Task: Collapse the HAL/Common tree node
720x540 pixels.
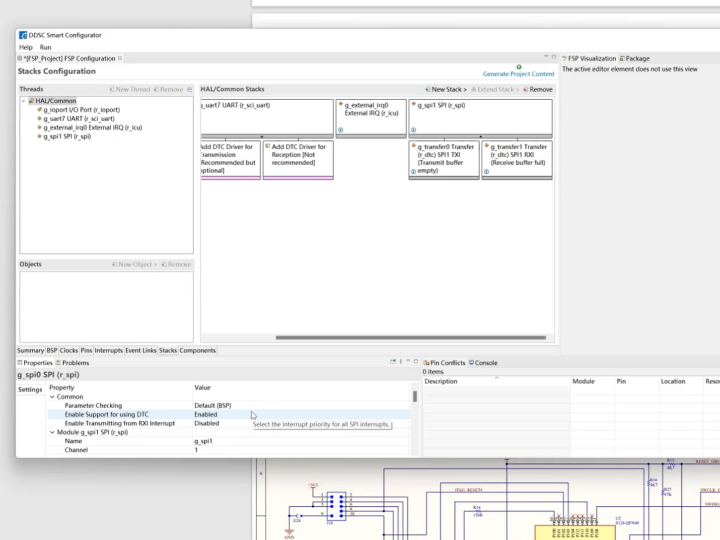Action: point(24,101)
